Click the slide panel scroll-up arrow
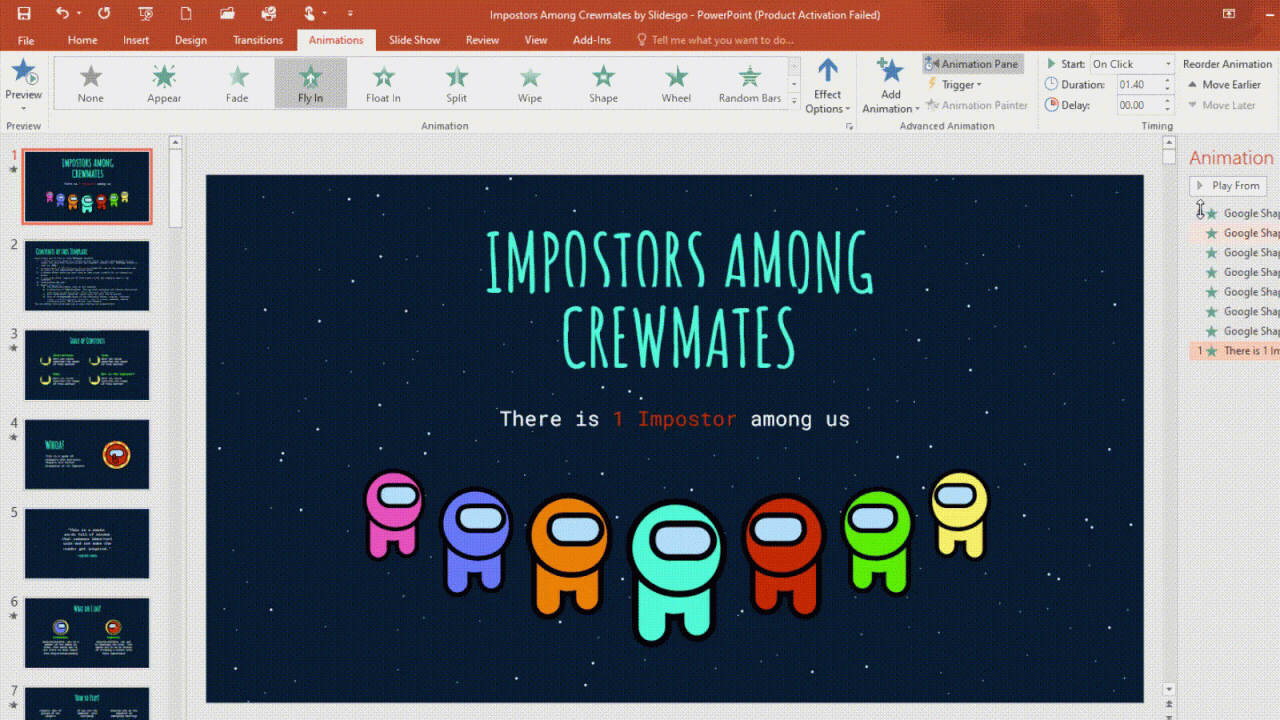This screenshot has width=1280, height=720. [x=176, y=142]
